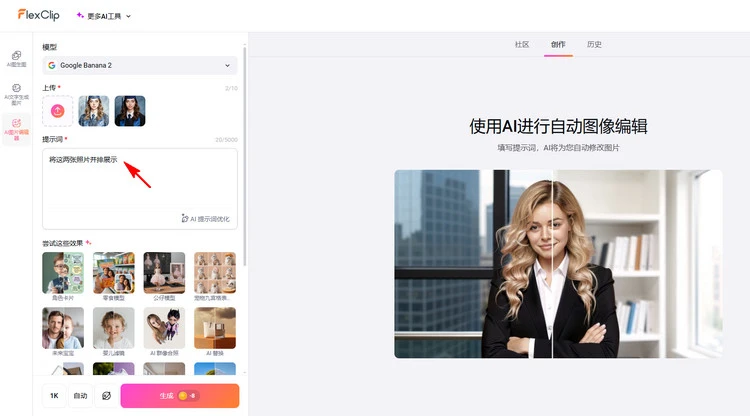Choose the 未来宝宝 effect preset
Image resolution: width=750 pixels, height=416 pixels.
(63, 328)
